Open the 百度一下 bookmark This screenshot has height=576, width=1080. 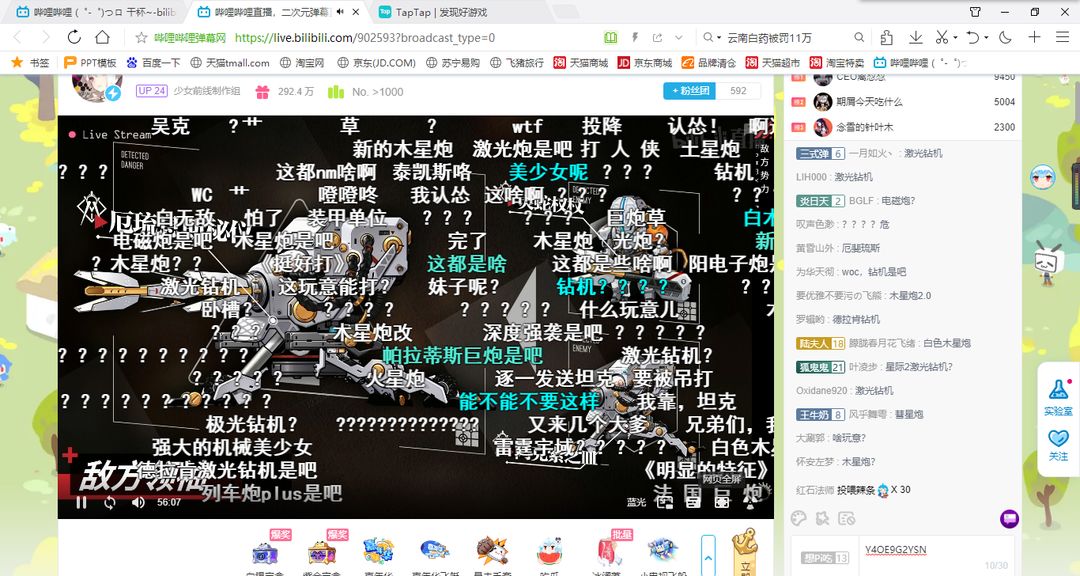[153, 63]
